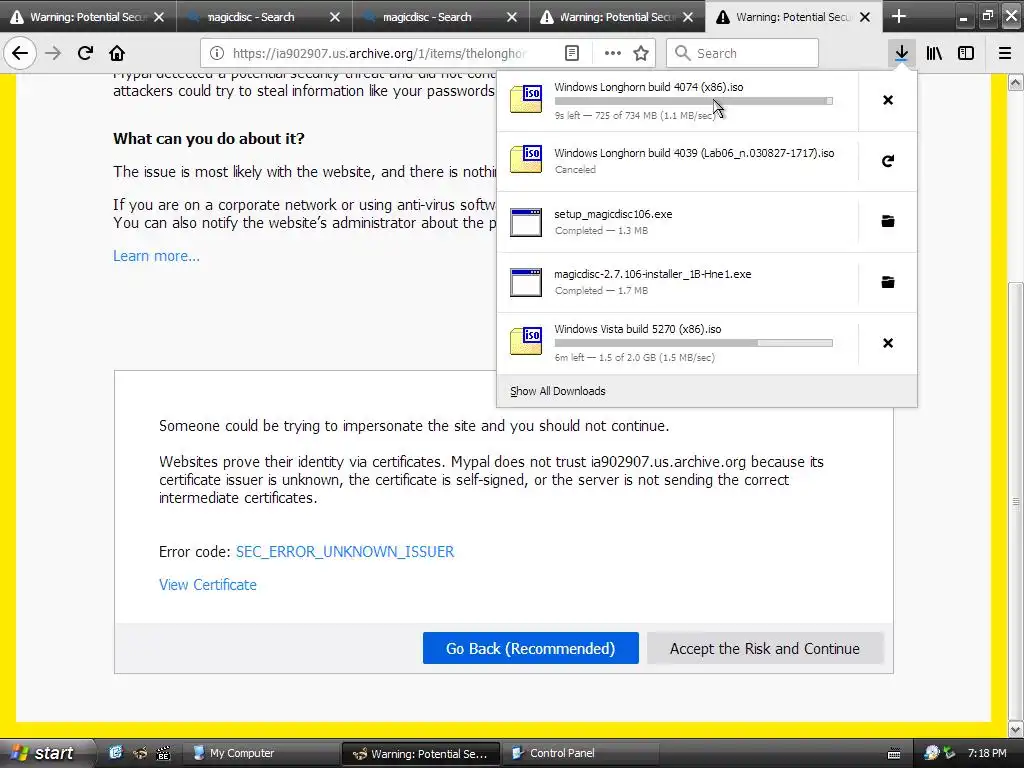Viewport: 1024px width, 768px height.
Task: Close the downloads panel via arrow button
Action: [x=901, y=53]
